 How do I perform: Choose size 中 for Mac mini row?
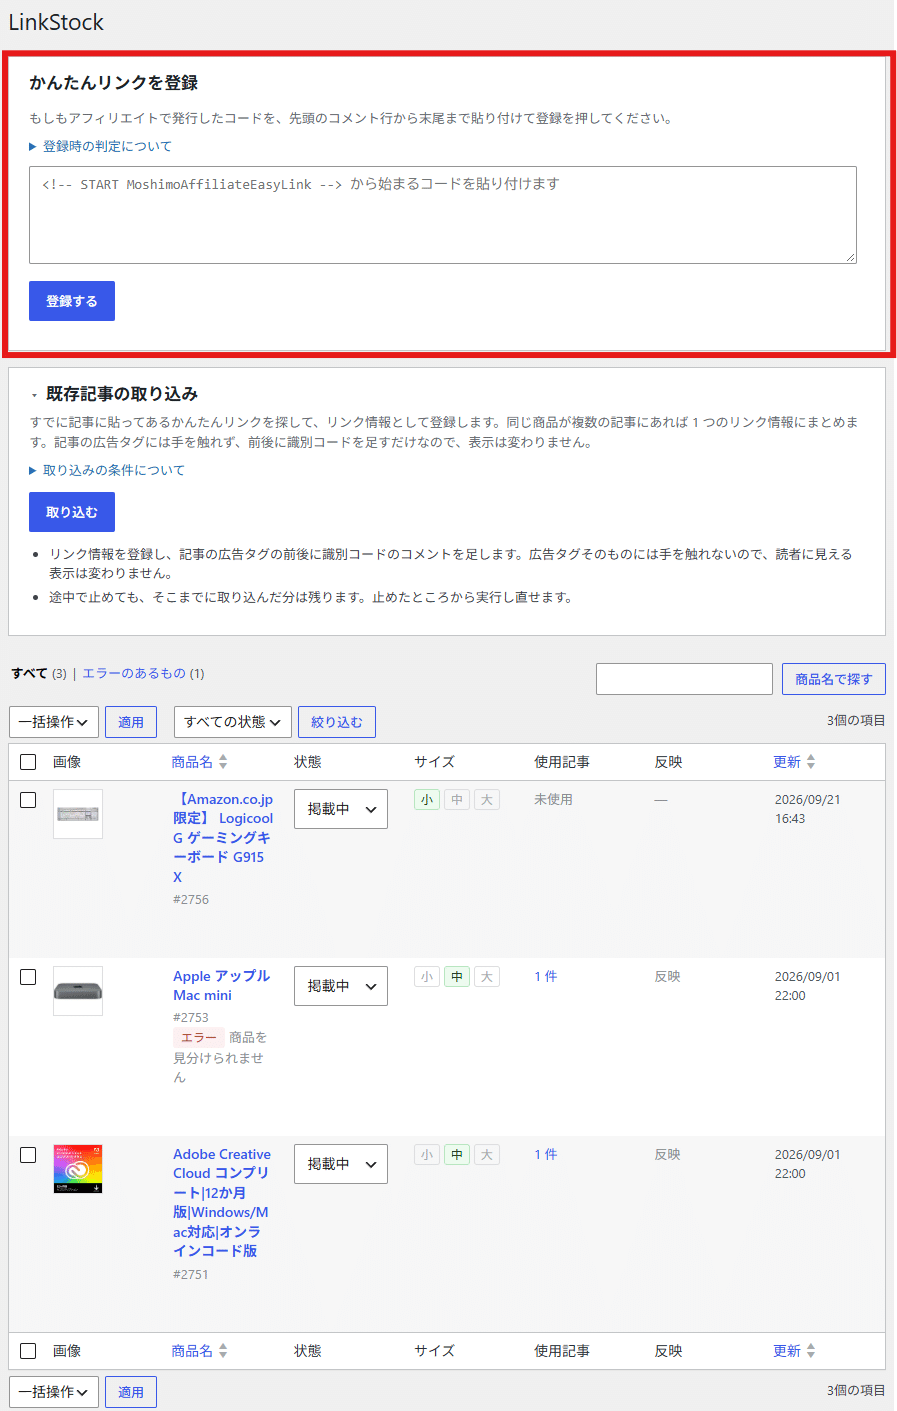pos(457,977)
